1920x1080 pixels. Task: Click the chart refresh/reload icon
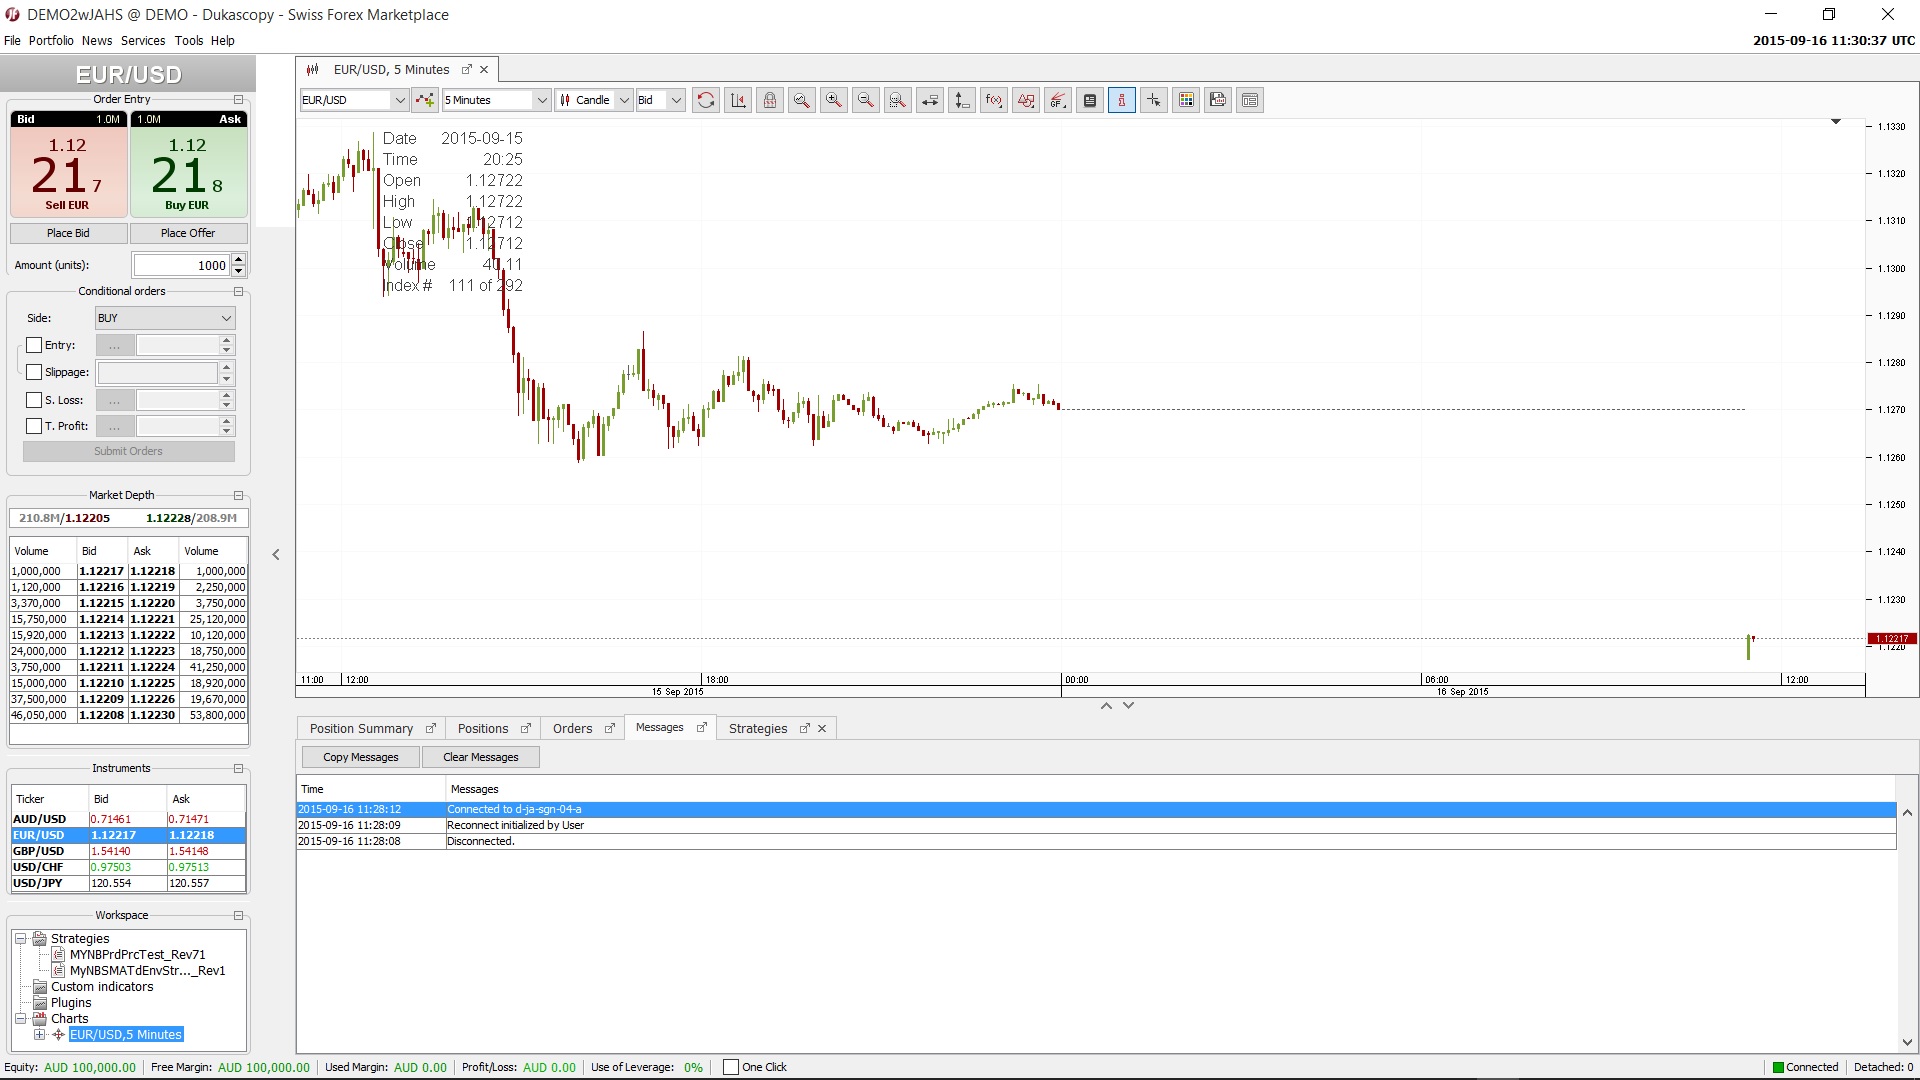click(x=705, y=100)
